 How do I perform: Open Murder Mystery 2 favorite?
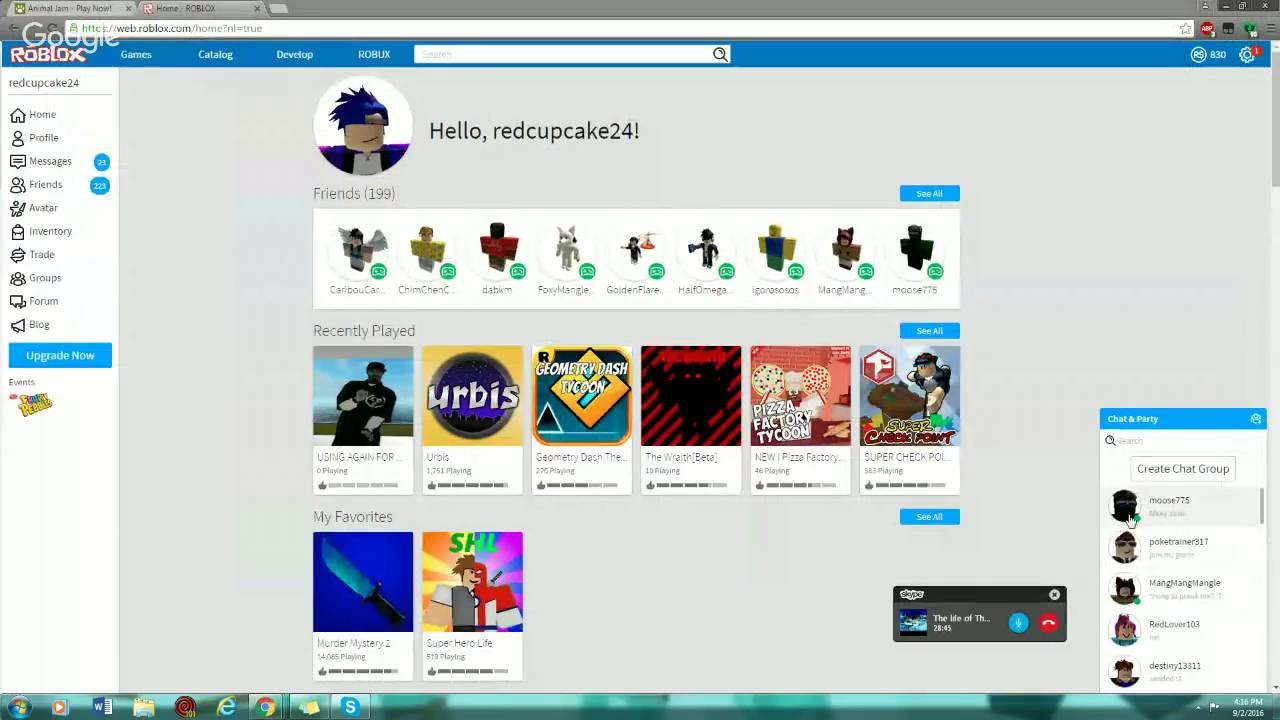coord(363,582)
